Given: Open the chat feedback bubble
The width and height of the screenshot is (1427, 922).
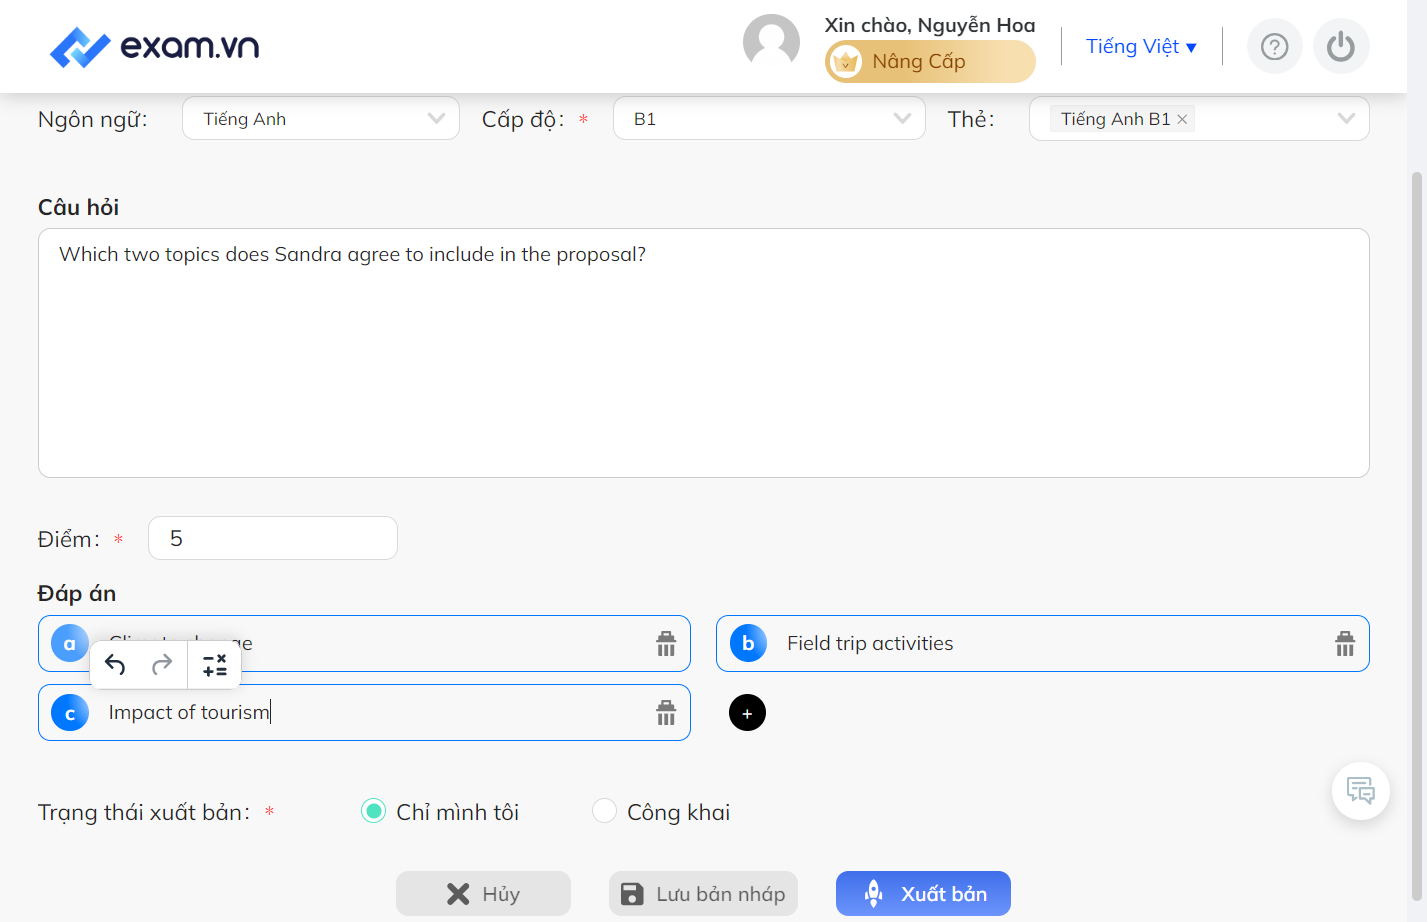Looking at the screenshot, I should tap(1361, 791).
